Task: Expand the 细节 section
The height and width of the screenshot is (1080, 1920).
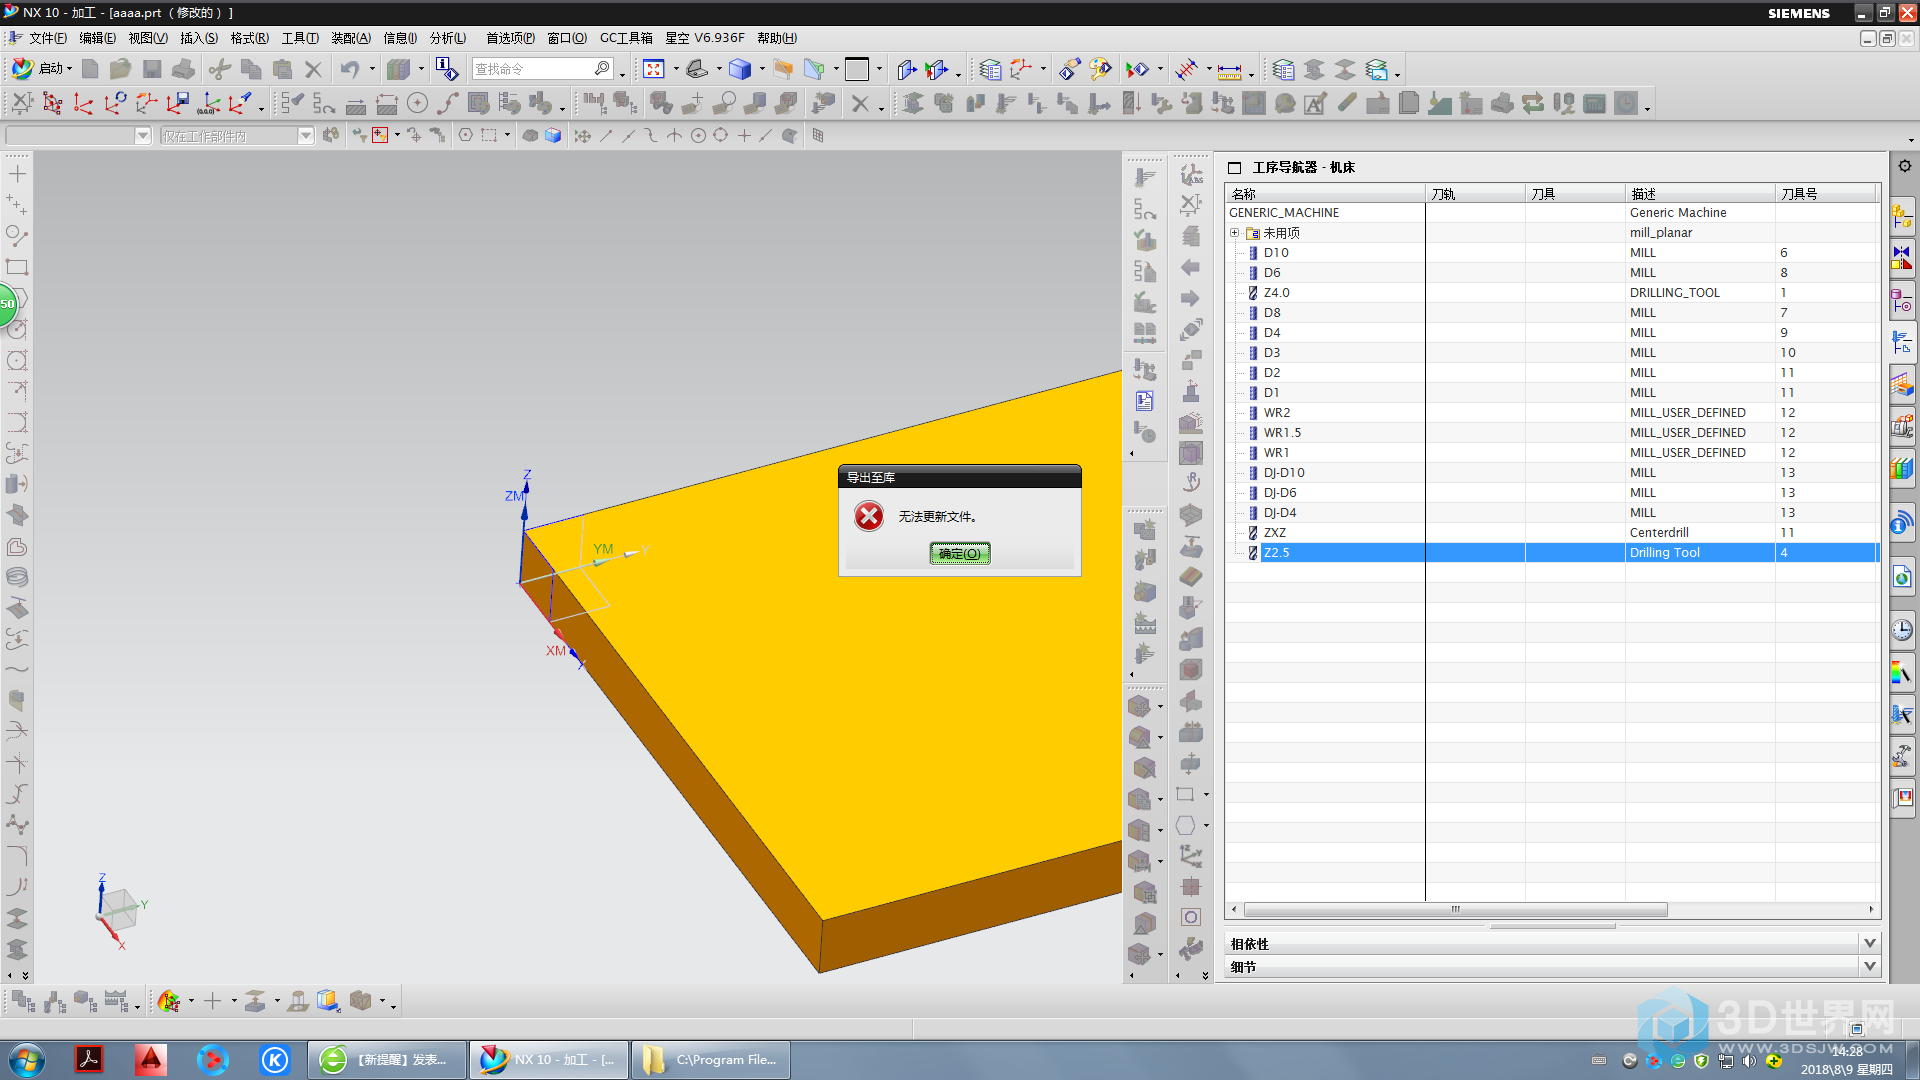Action: tap(1870, 966)
